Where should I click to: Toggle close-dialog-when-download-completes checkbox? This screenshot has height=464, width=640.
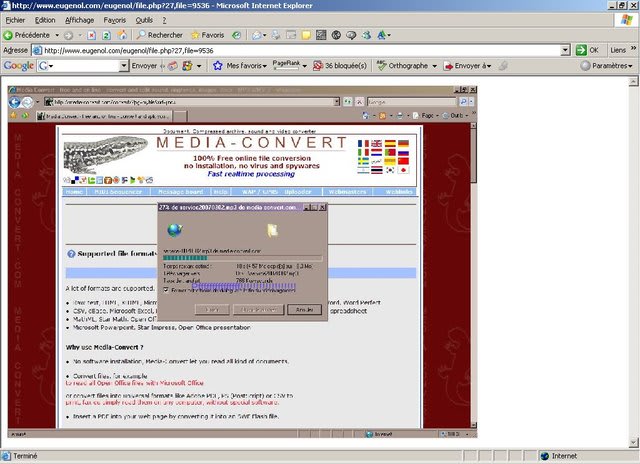167,288
